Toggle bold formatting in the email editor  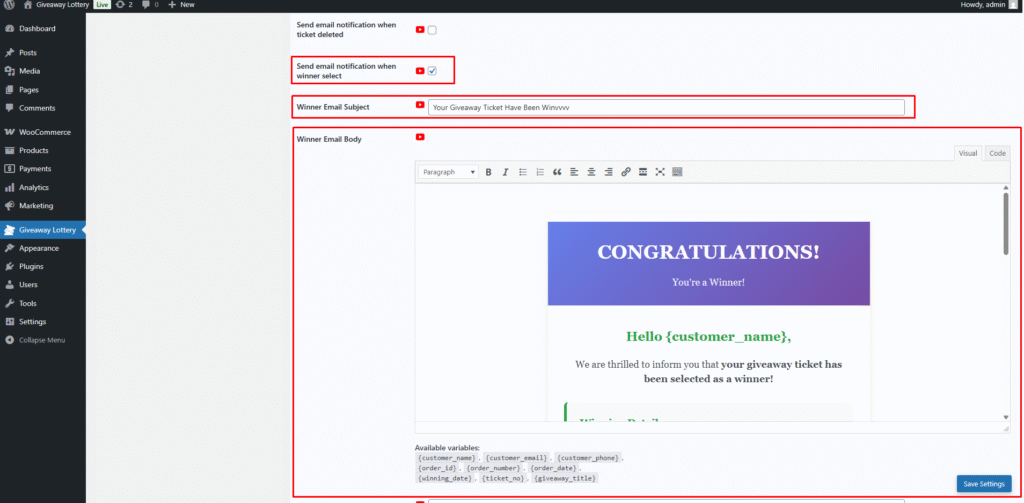pos(488,172)
